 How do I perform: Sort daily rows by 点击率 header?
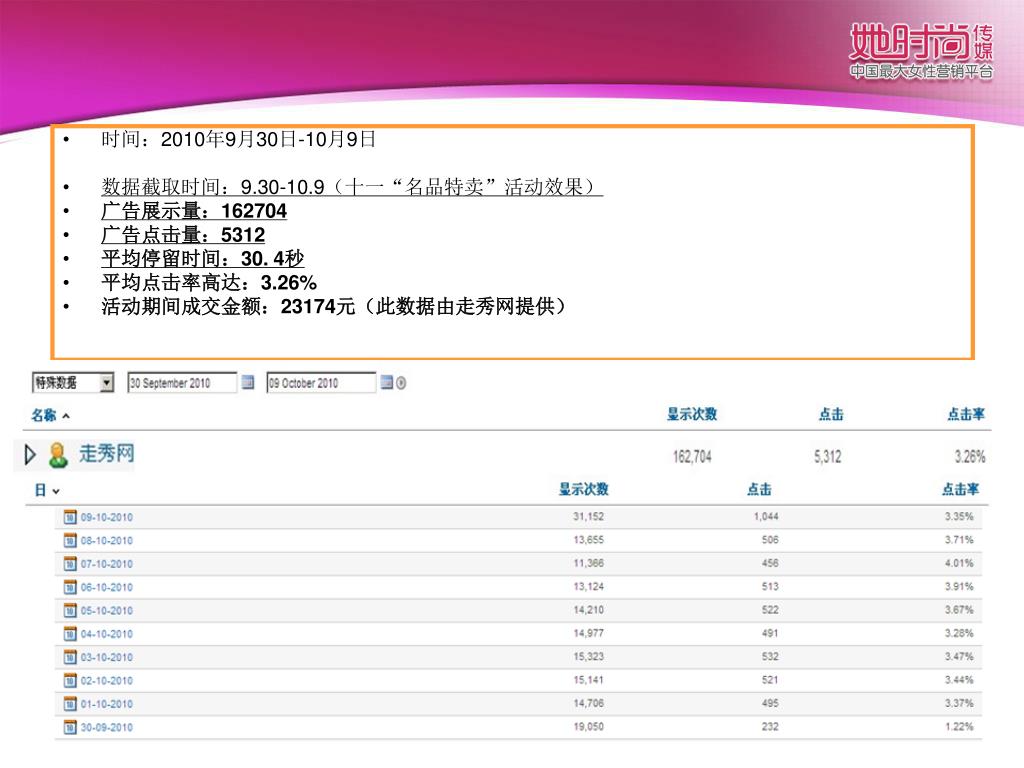coord(960,489)
